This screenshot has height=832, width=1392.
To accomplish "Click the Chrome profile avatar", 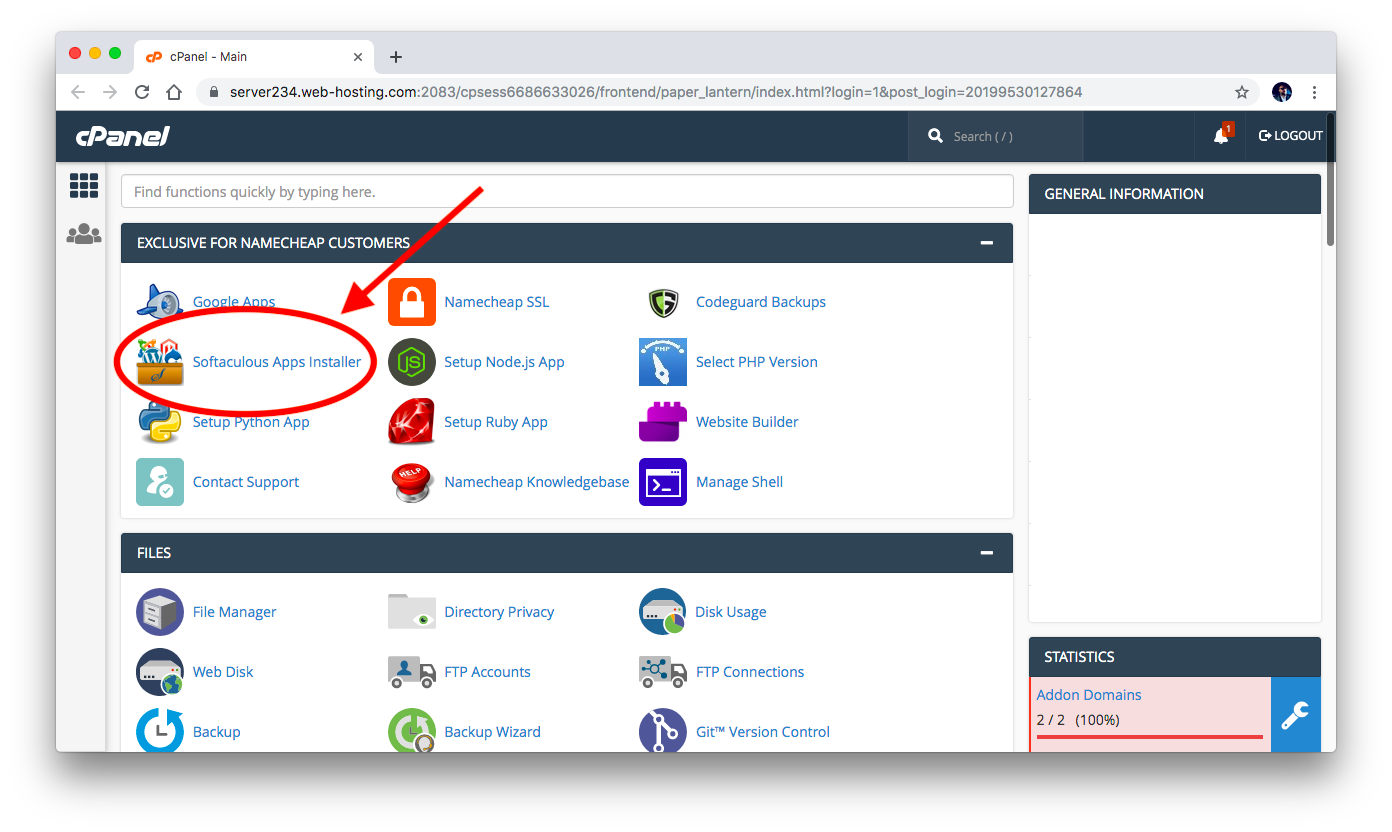I will pyautogui.click(x=1282, y=92).
